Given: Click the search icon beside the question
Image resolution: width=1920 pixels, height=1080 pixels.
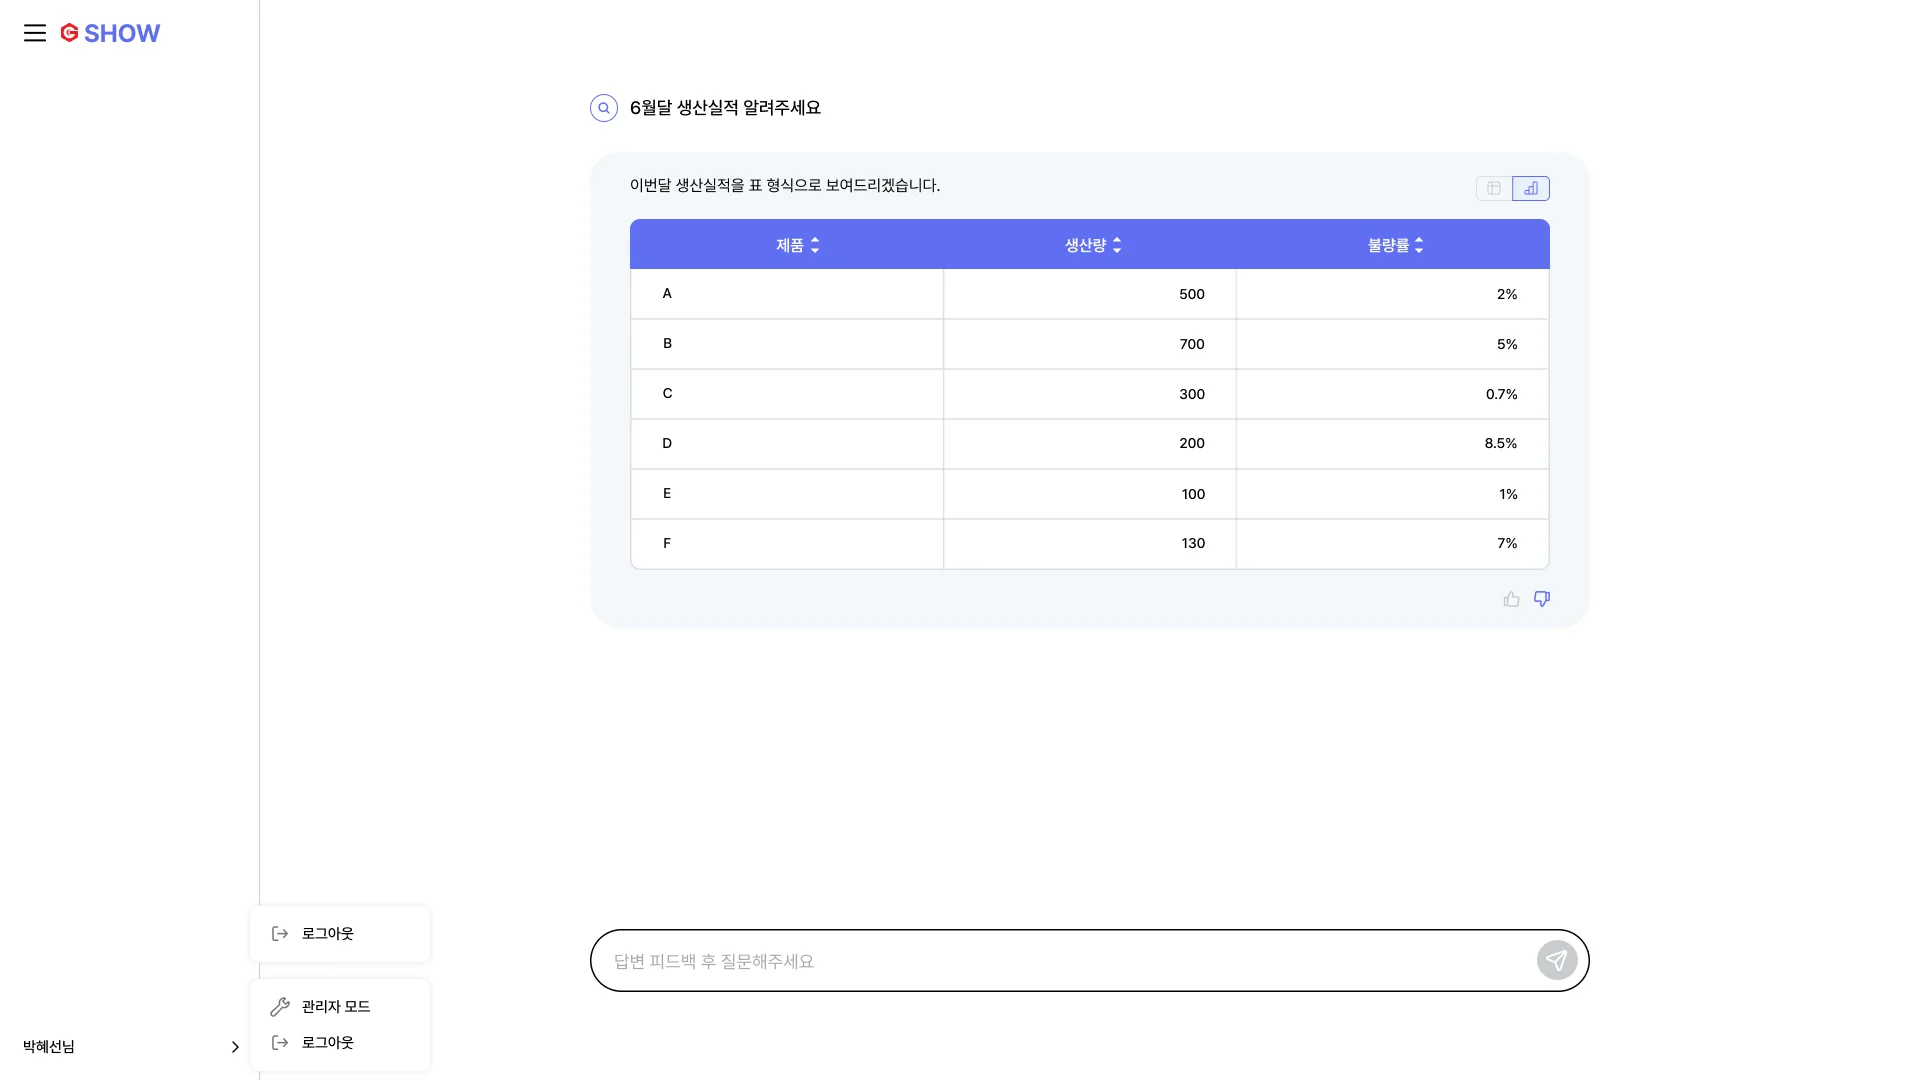Looking at the screenshot, I should coord(604,108).
